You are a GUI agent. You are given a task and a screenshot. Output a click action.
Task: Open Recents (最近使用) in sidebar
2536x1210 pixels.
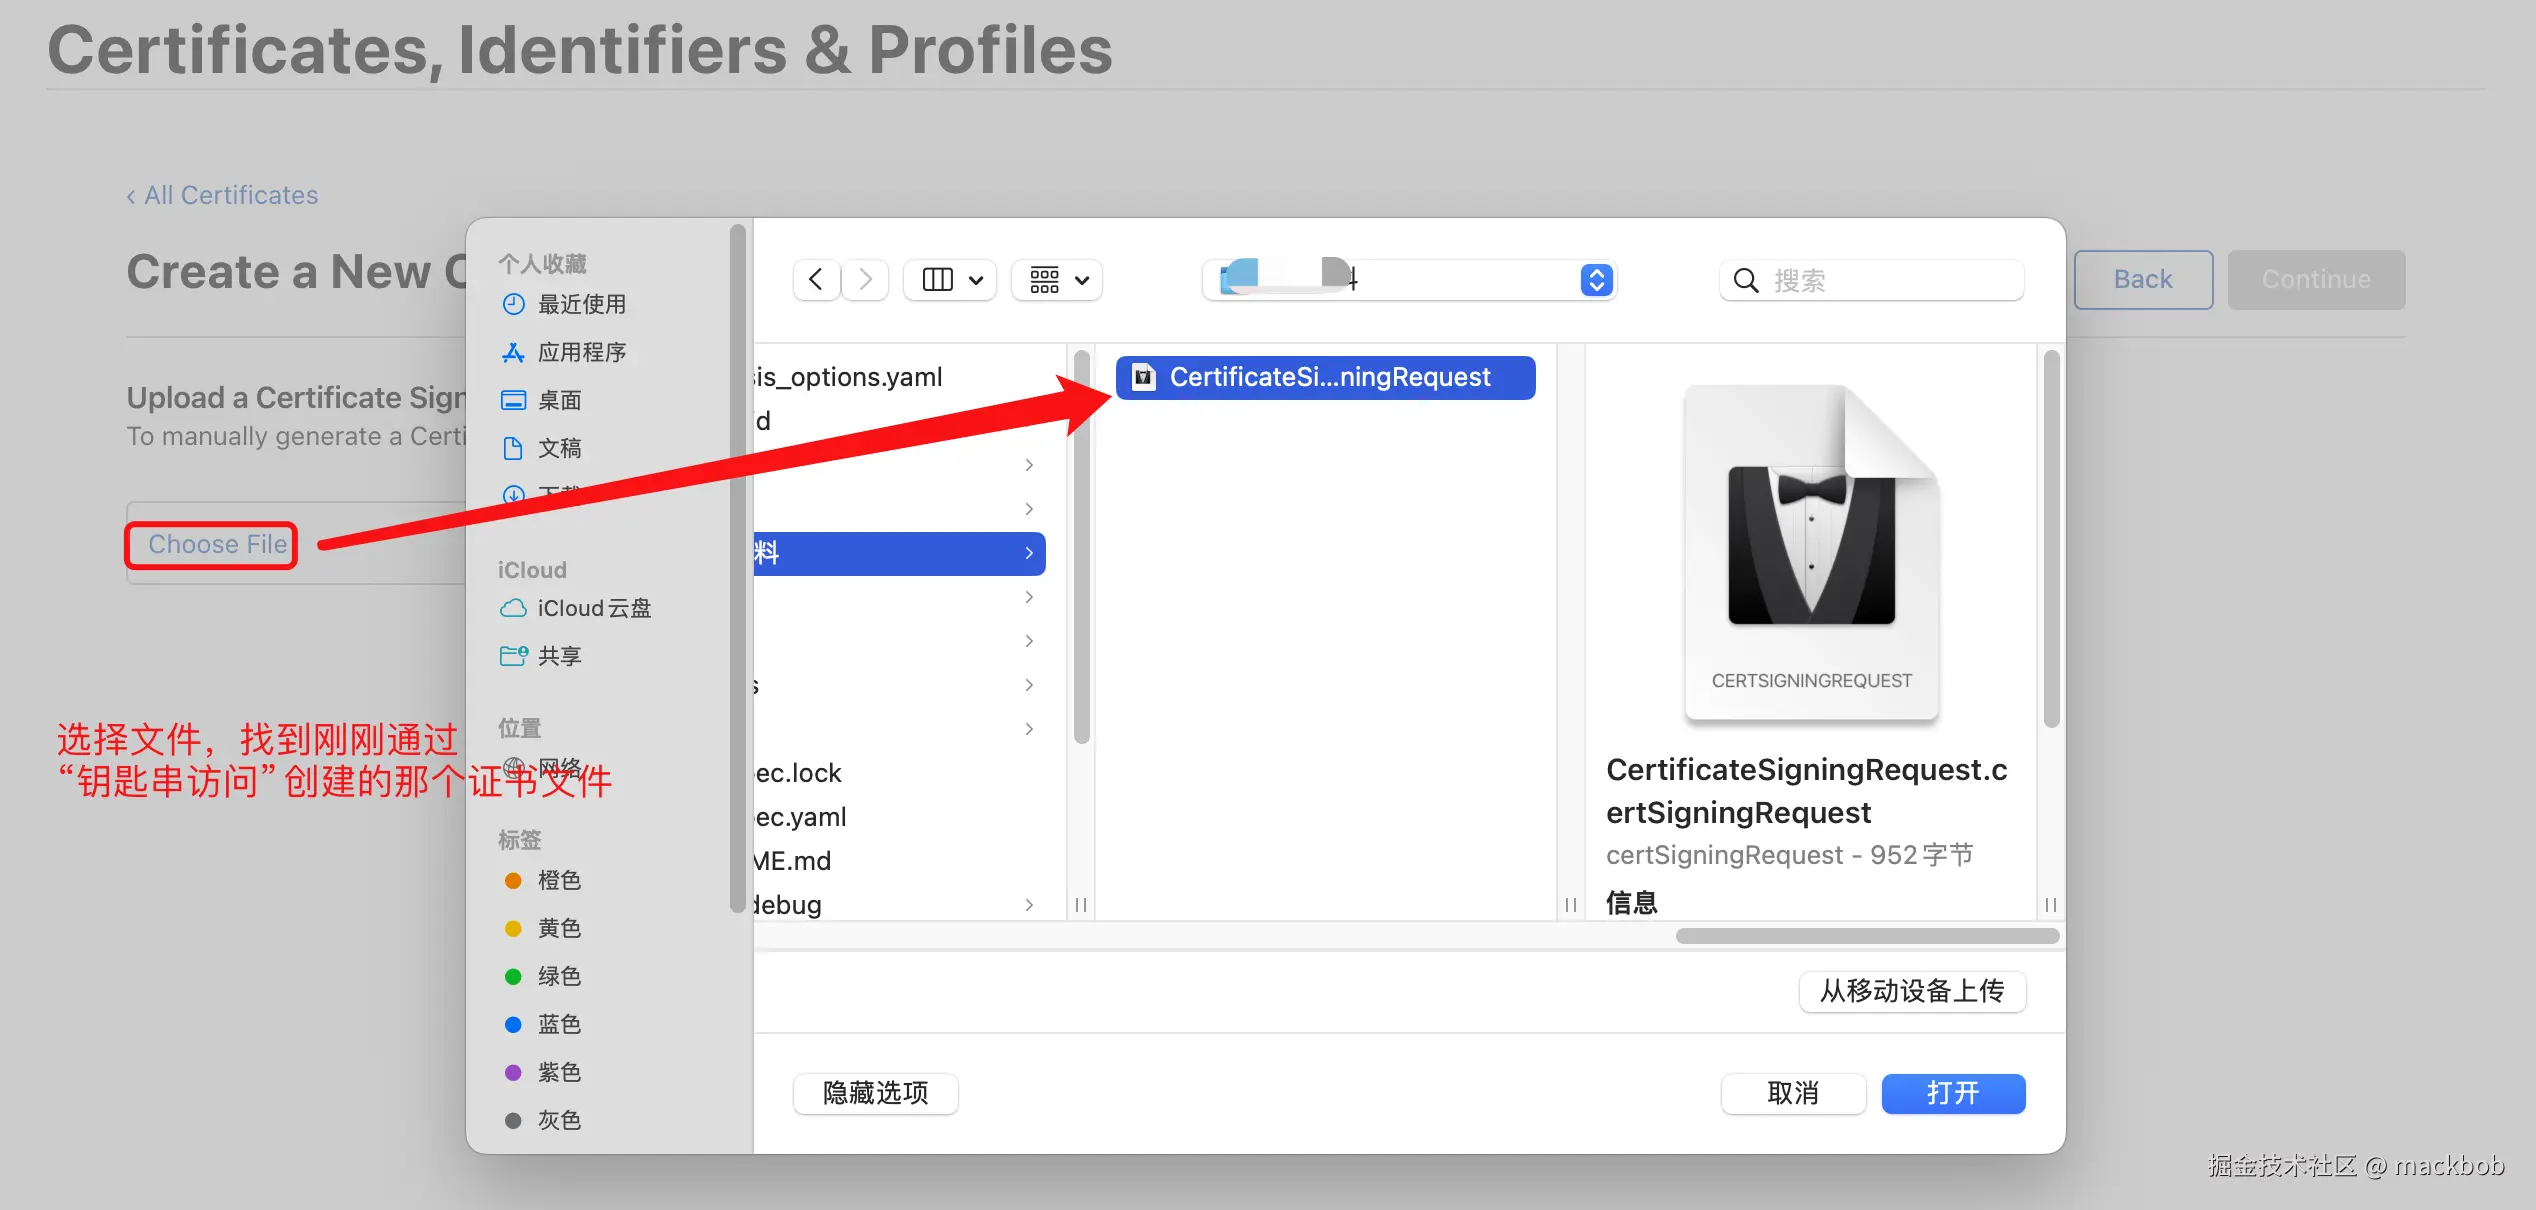[x=581, y=304]
